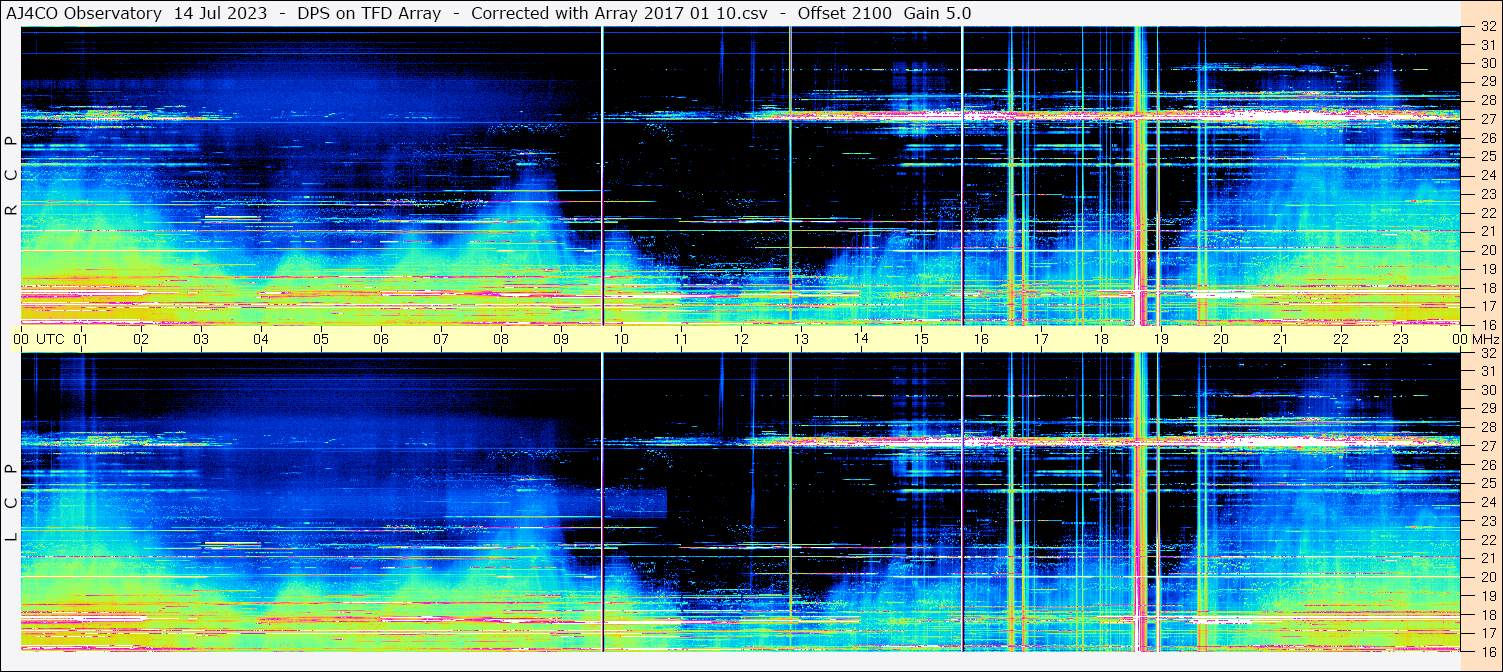Screen dimensions: 1503x672
Task: Click the 07 hour mark on time axis
Action: [x=441, y=339]
